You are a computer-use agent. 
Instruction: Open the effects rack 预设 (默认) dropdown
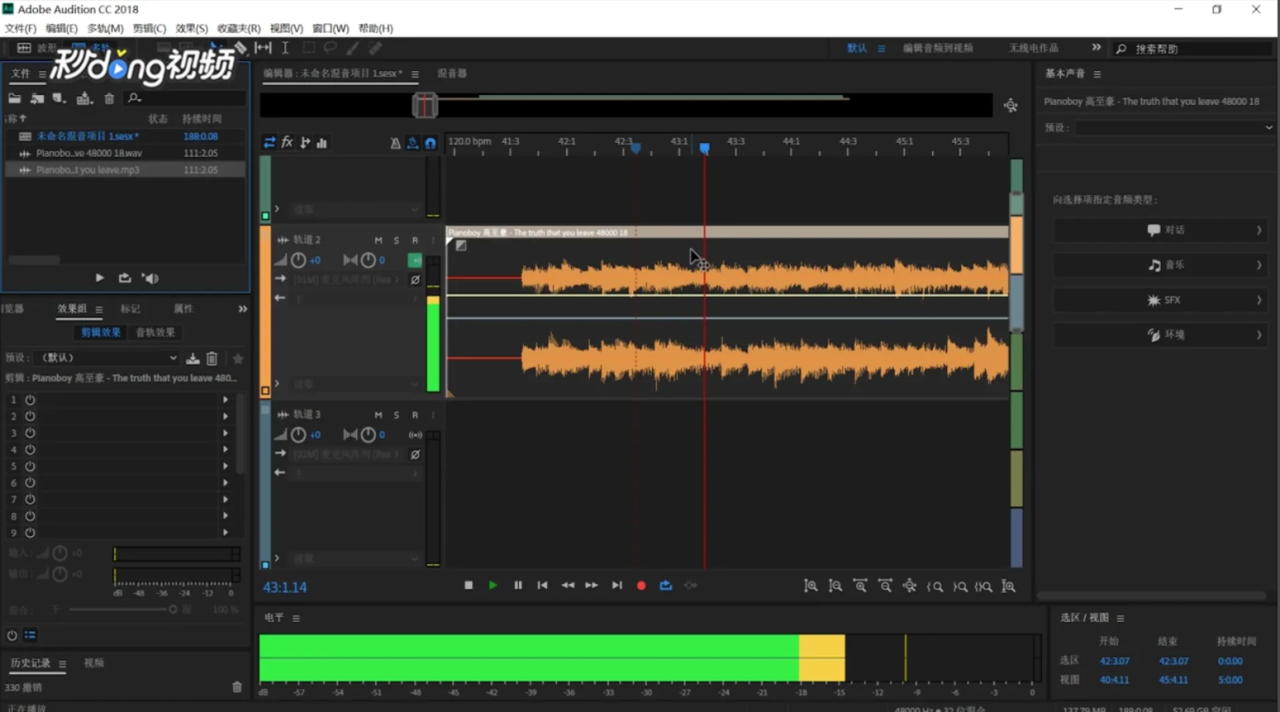tap(107, 358)
